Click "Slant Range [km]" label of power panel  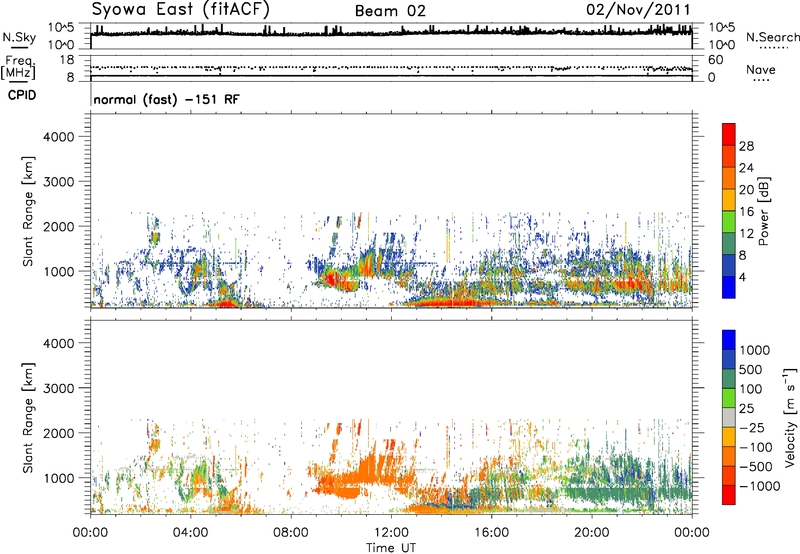[28, 211]
